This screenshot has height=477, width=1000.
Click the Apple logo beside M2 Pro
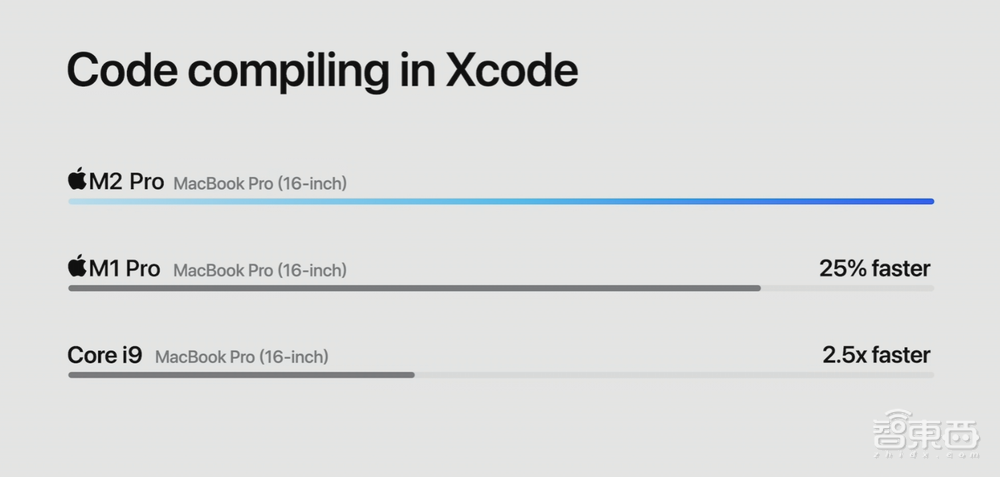(x=77, y=180)
